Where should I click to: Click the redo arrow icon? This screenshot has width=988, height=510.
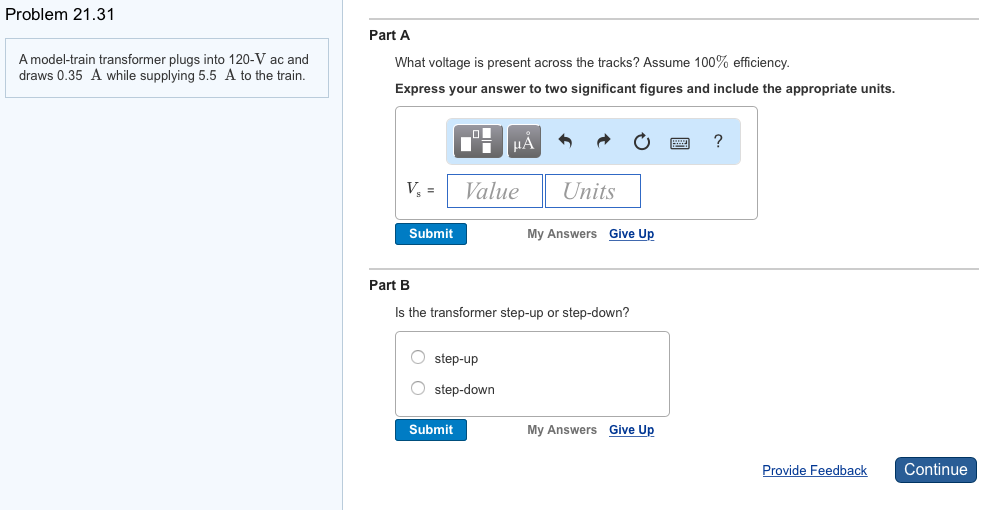click(603, 142)
